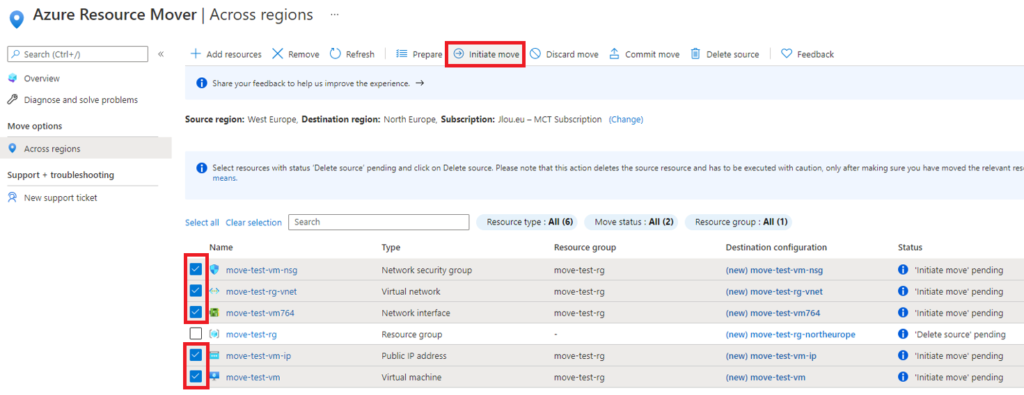Image resolution: width=1024 pixels, height=395 pixels.
Task: Click the Add resources plus icon
Action: [x=195, y=54]
